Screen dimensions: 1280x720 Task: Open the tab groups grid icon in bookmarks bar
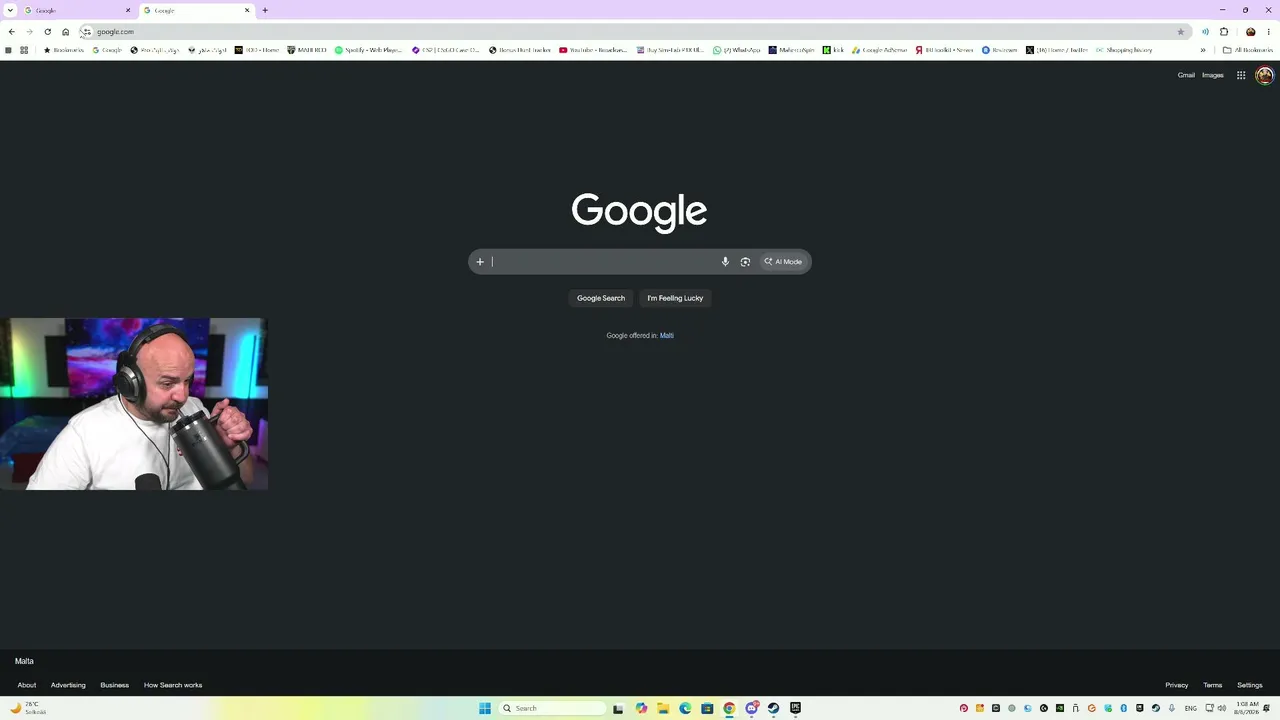click(24, 50)
